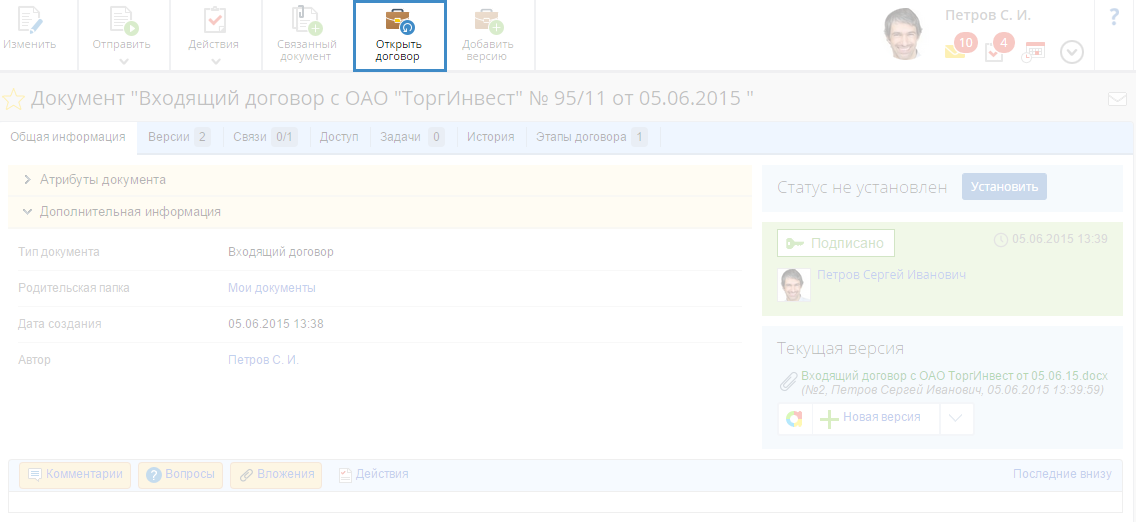Click the Подписано signature button

tap(835, 243)
